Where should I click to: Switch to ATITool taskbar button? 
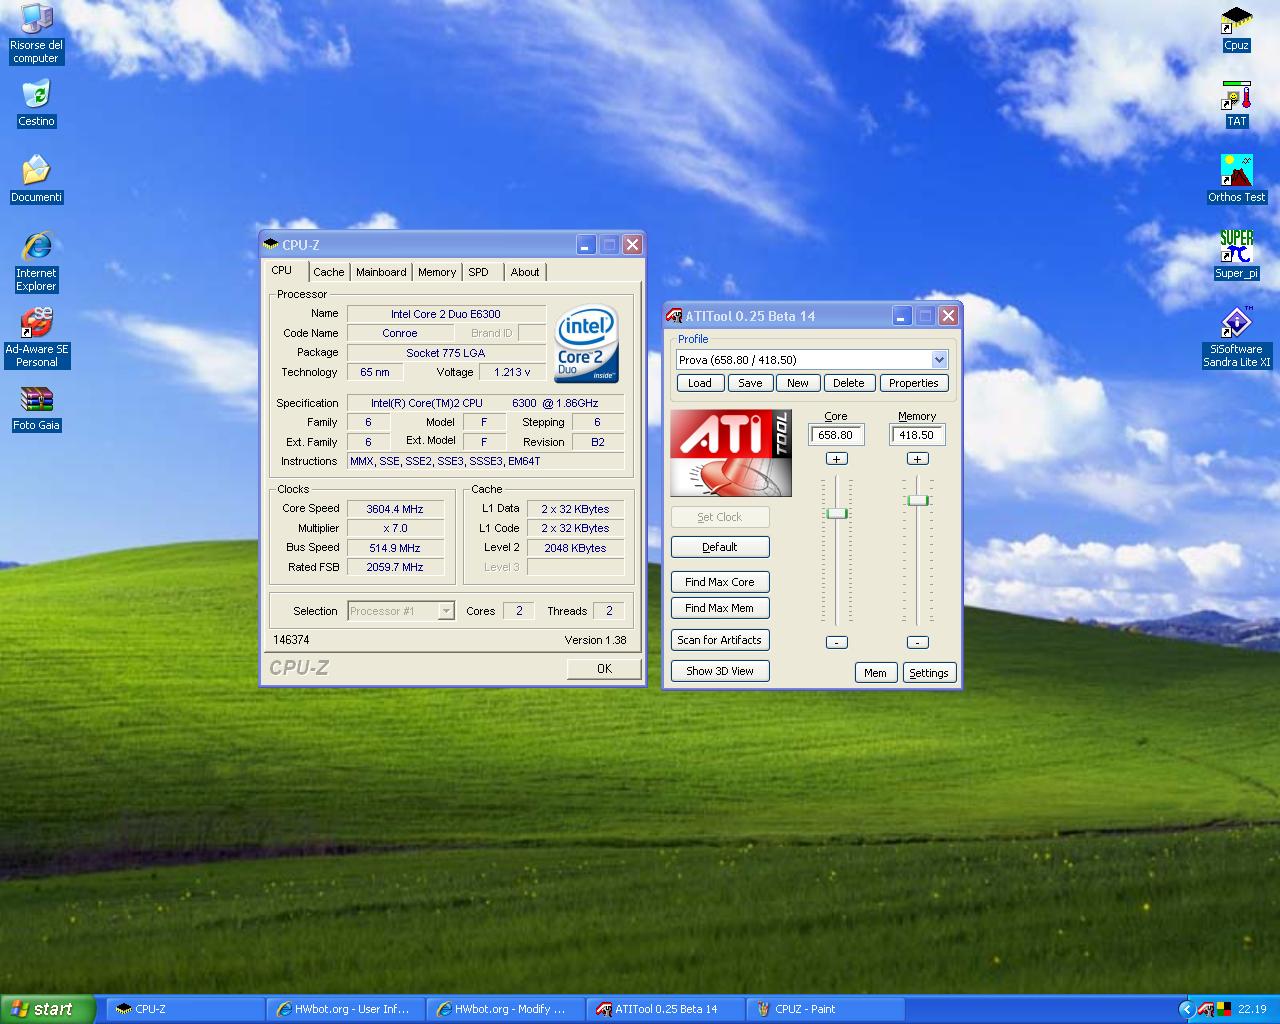point(665,1009)
